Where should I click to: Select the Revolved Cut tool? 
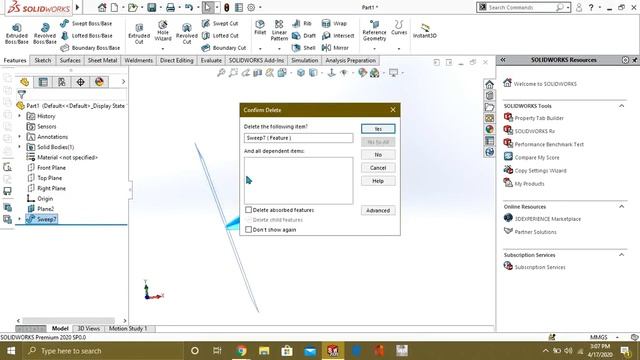point(187,33)
